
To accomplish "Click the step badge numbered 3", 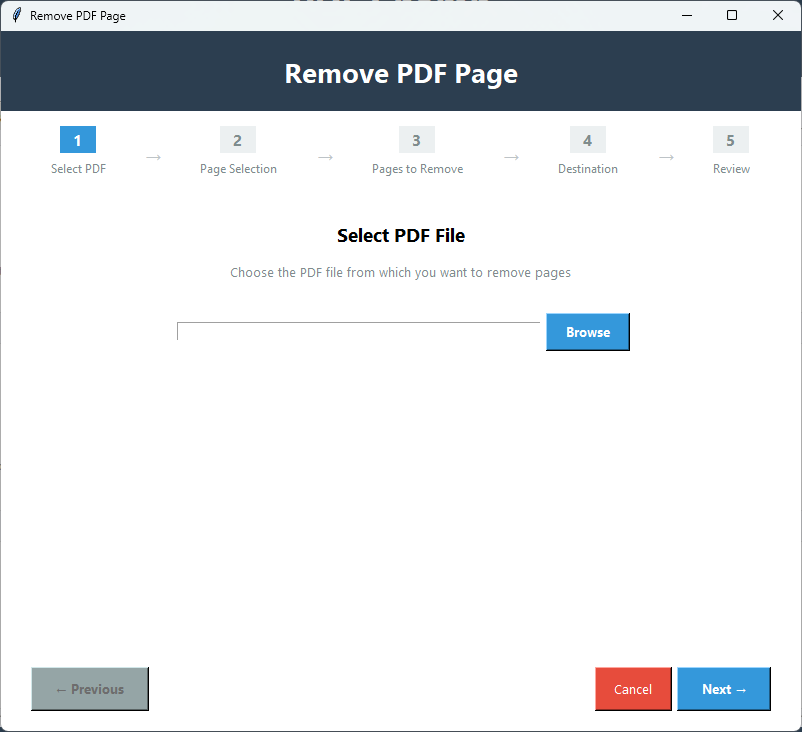I will 416,140.
